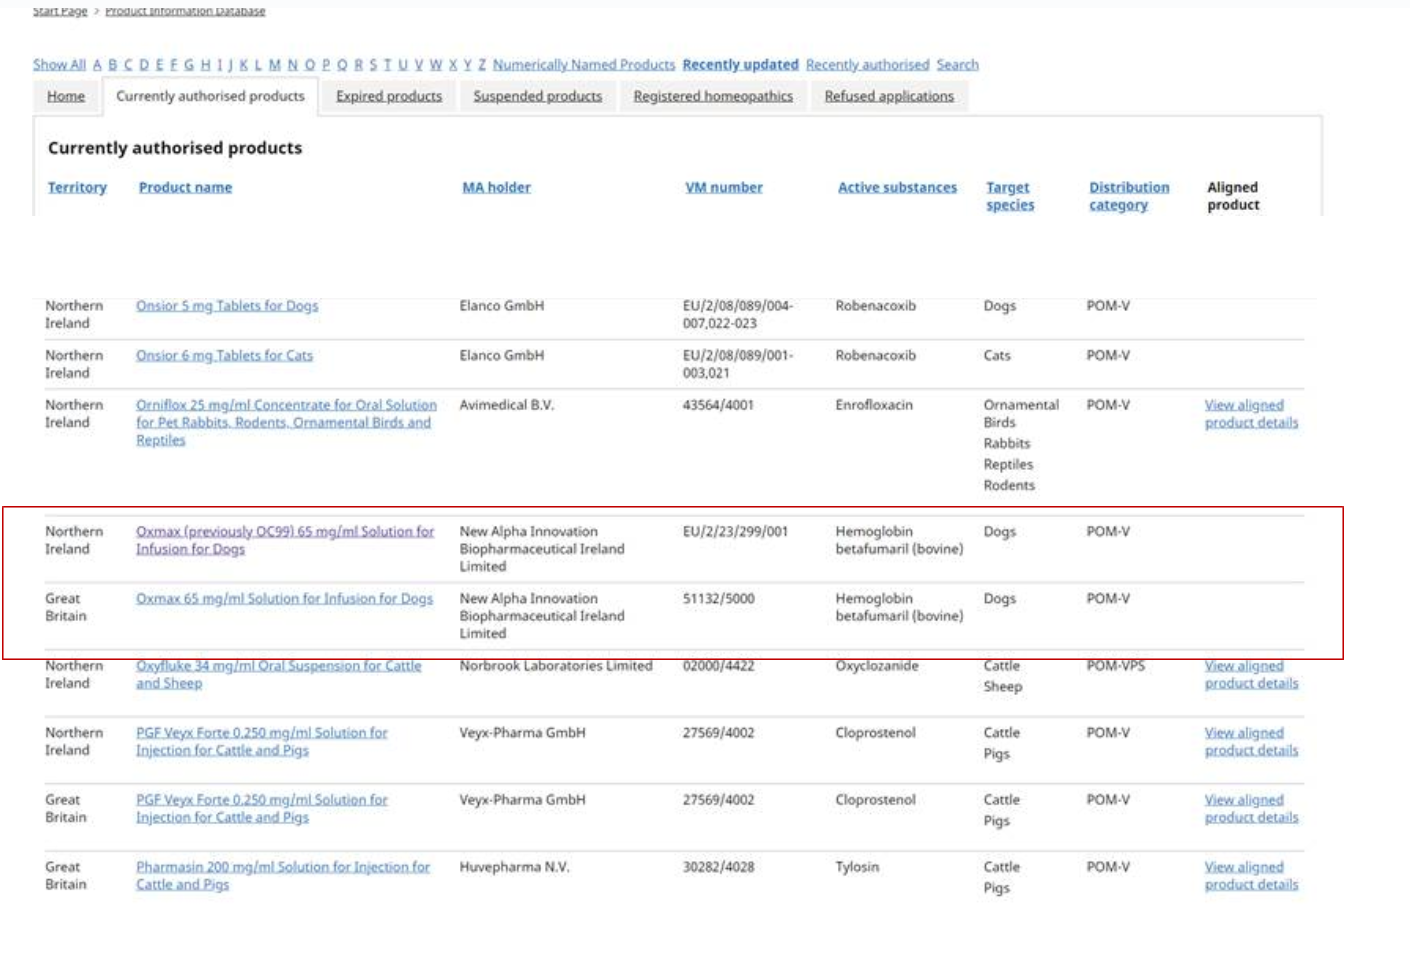Sort by Product name column header
Screen dimensions: 1410x964
(185, 187)
